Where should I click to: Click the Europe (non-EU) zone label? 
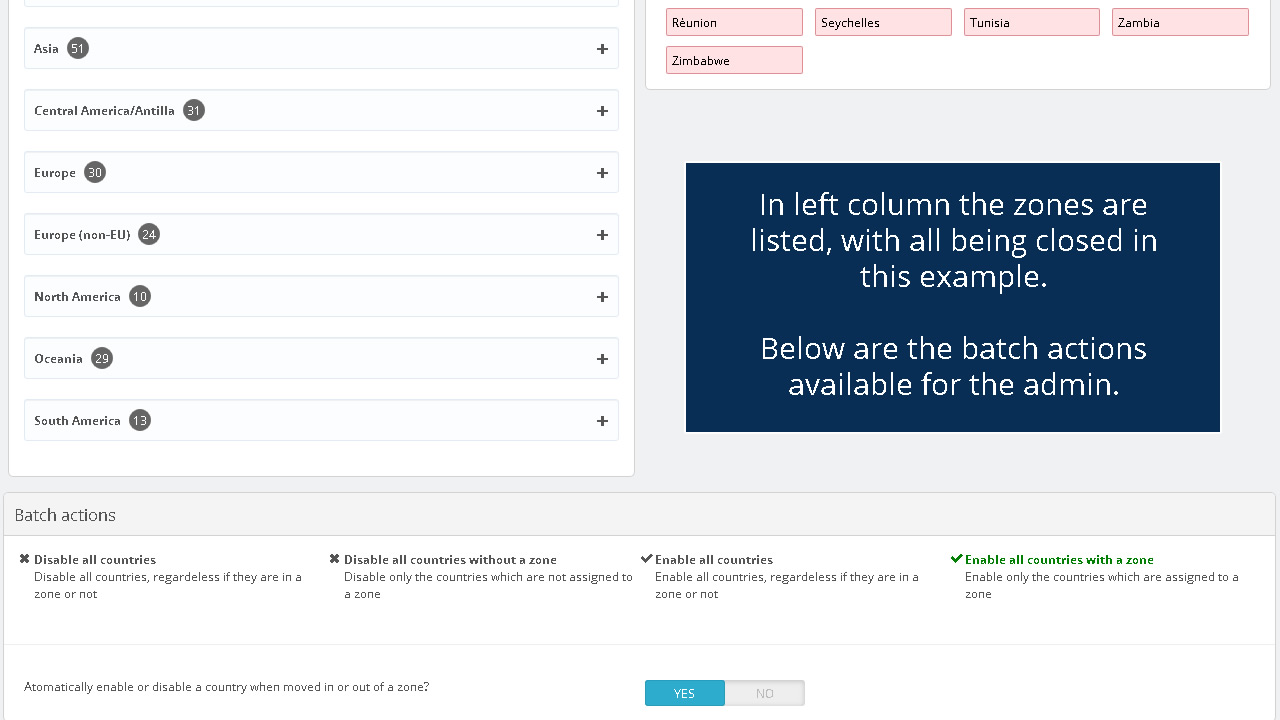click(82, 235)
